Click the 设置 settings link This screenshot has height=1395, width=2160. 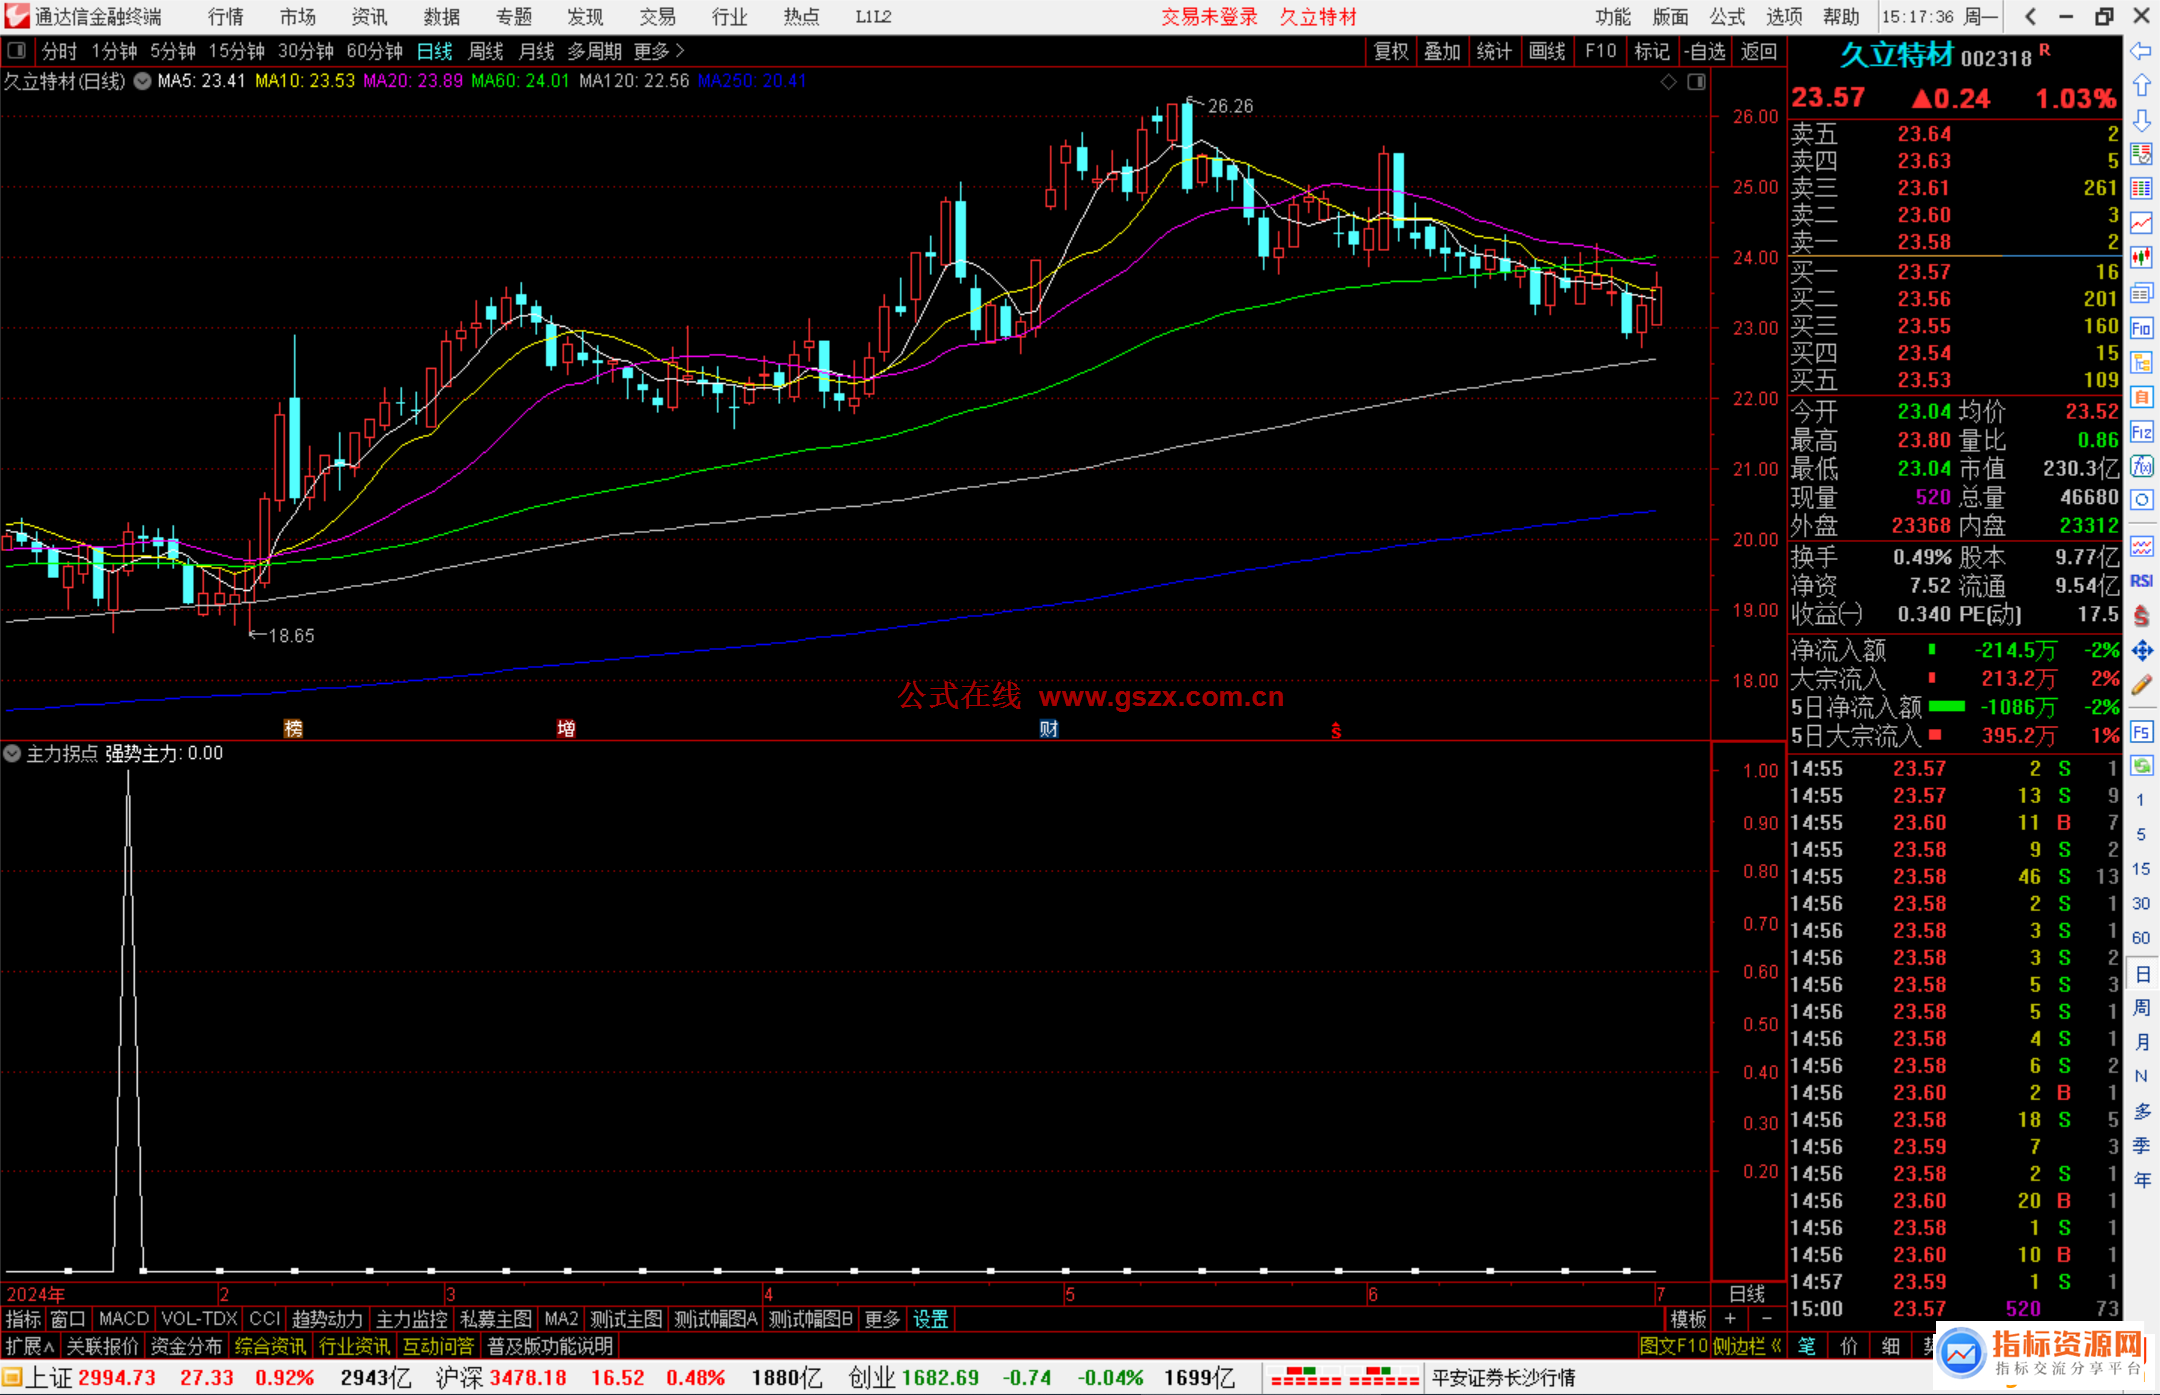point(930,1319)
